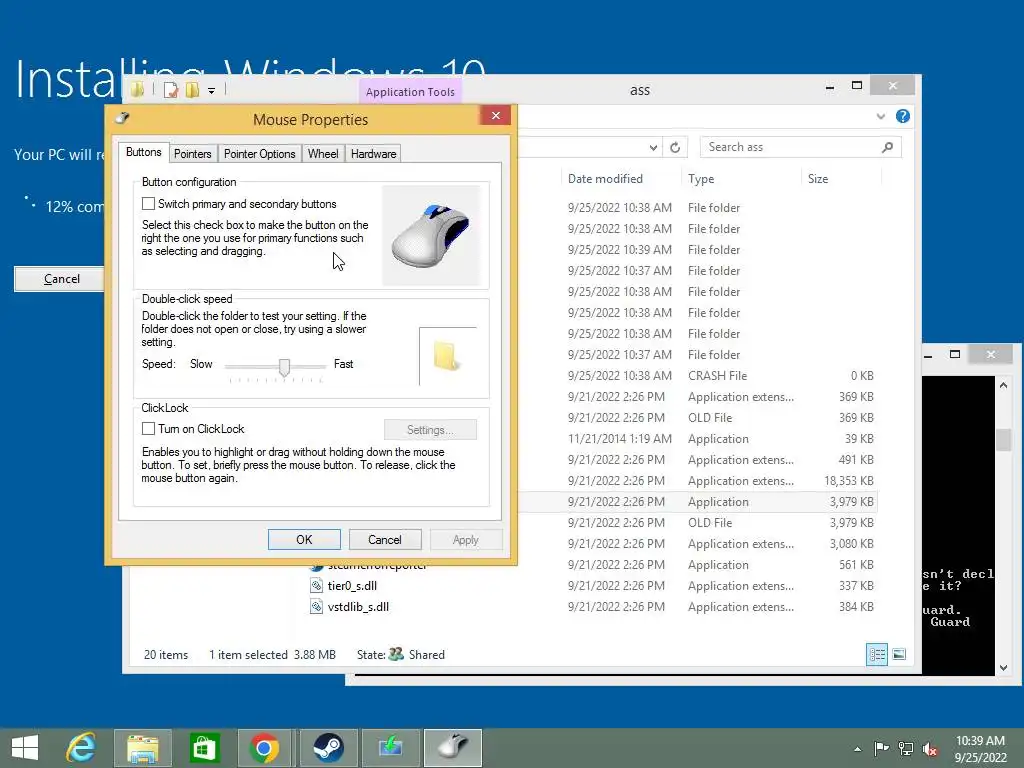Open File Explorer taskbar icon
This screenshot has height=768, width=1024.
142,748
